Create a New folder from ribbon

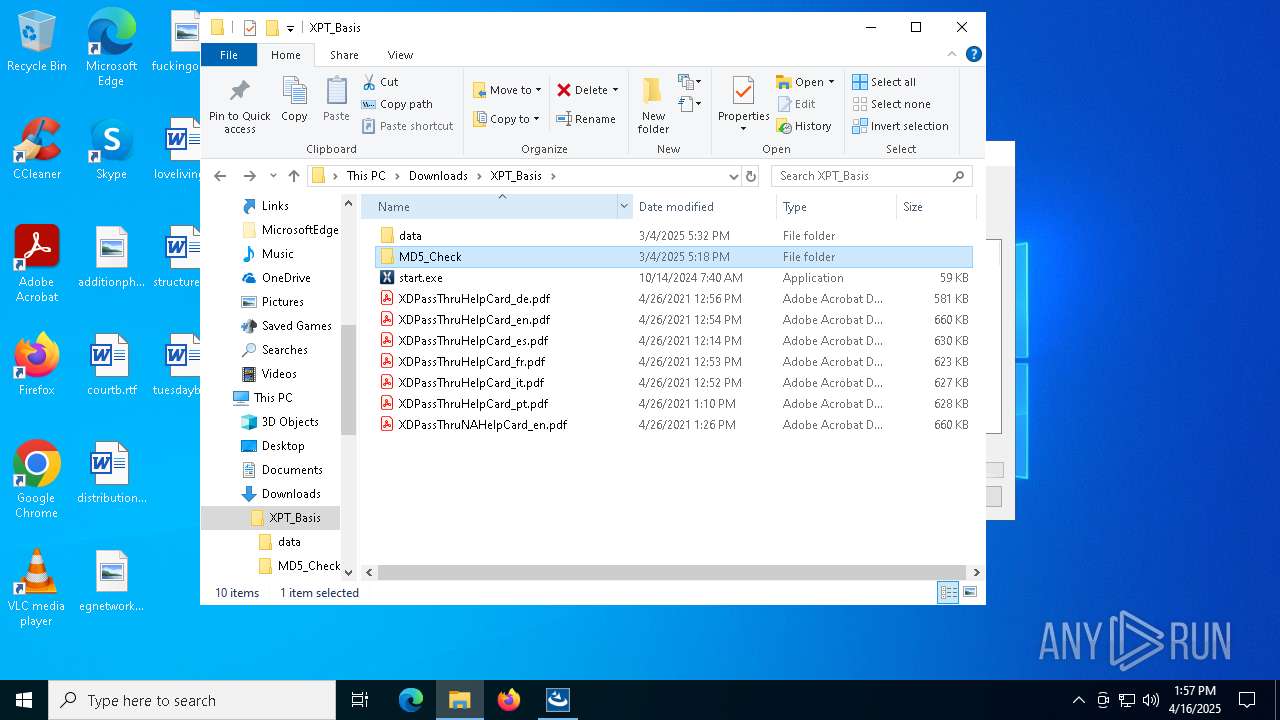click(653, 106)
